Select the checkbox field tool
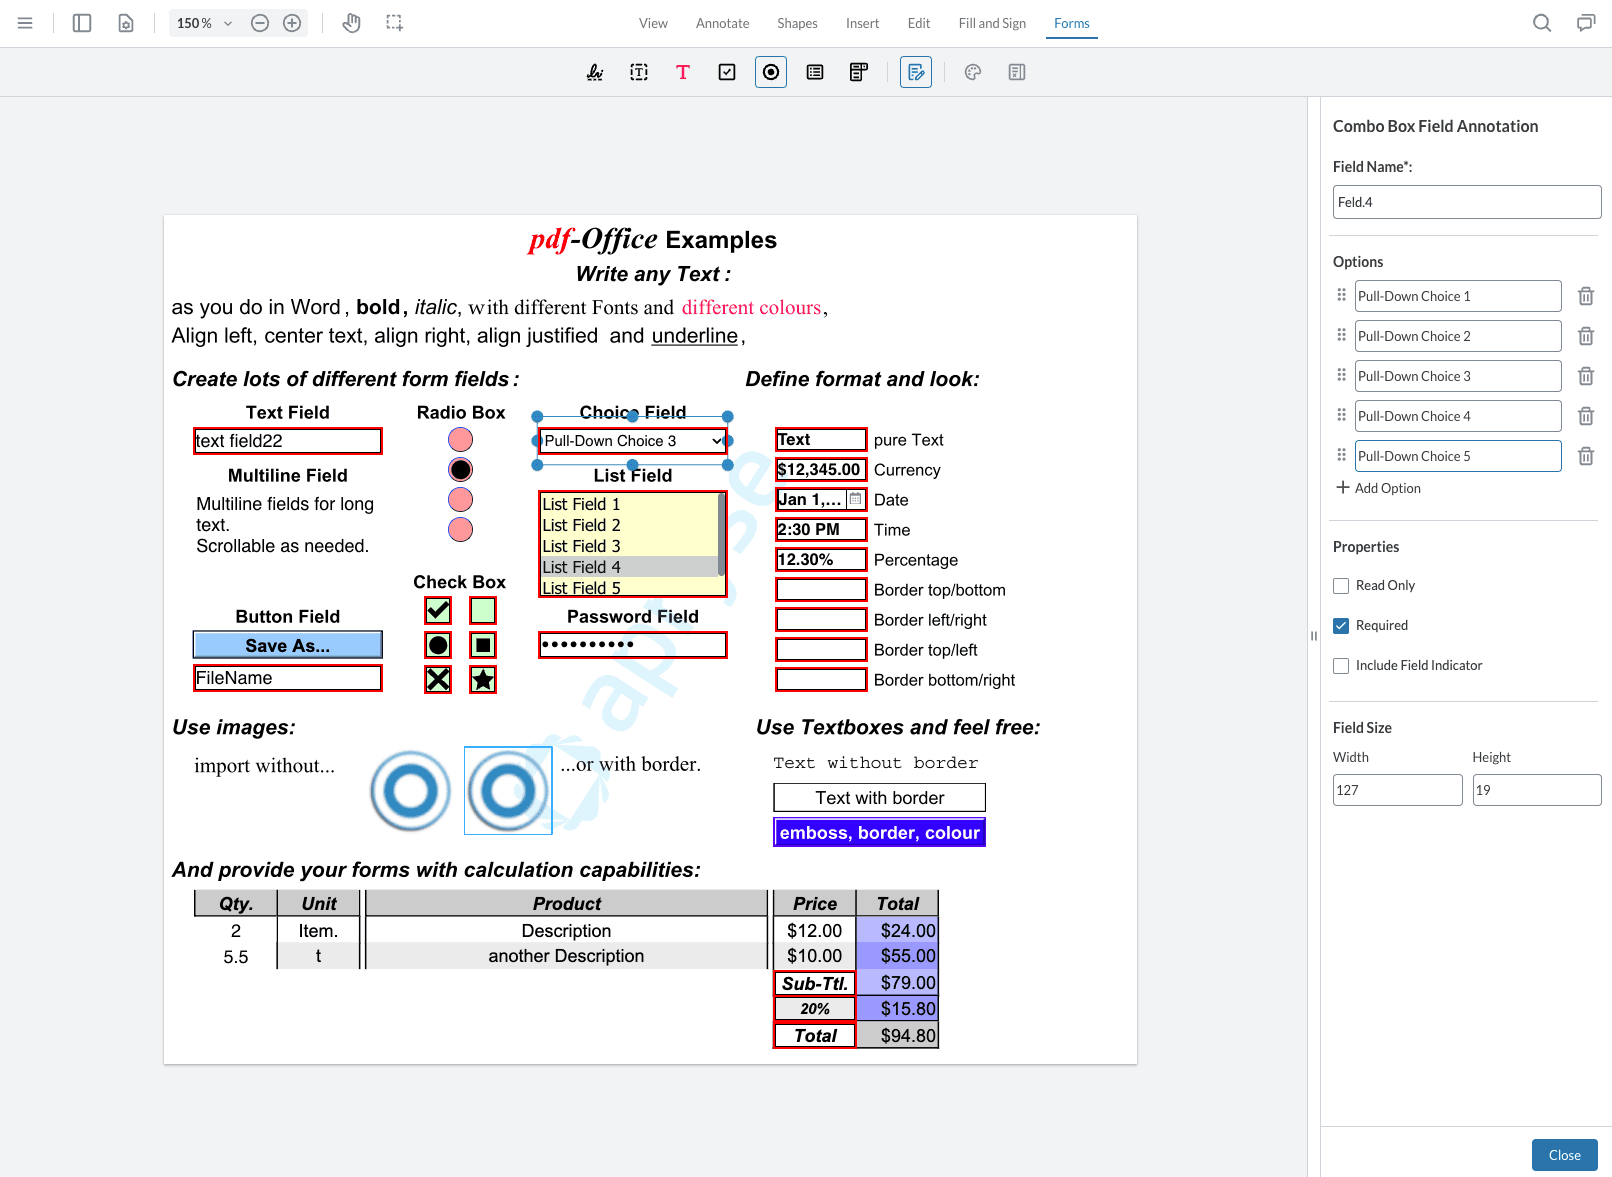 (727, 72)
